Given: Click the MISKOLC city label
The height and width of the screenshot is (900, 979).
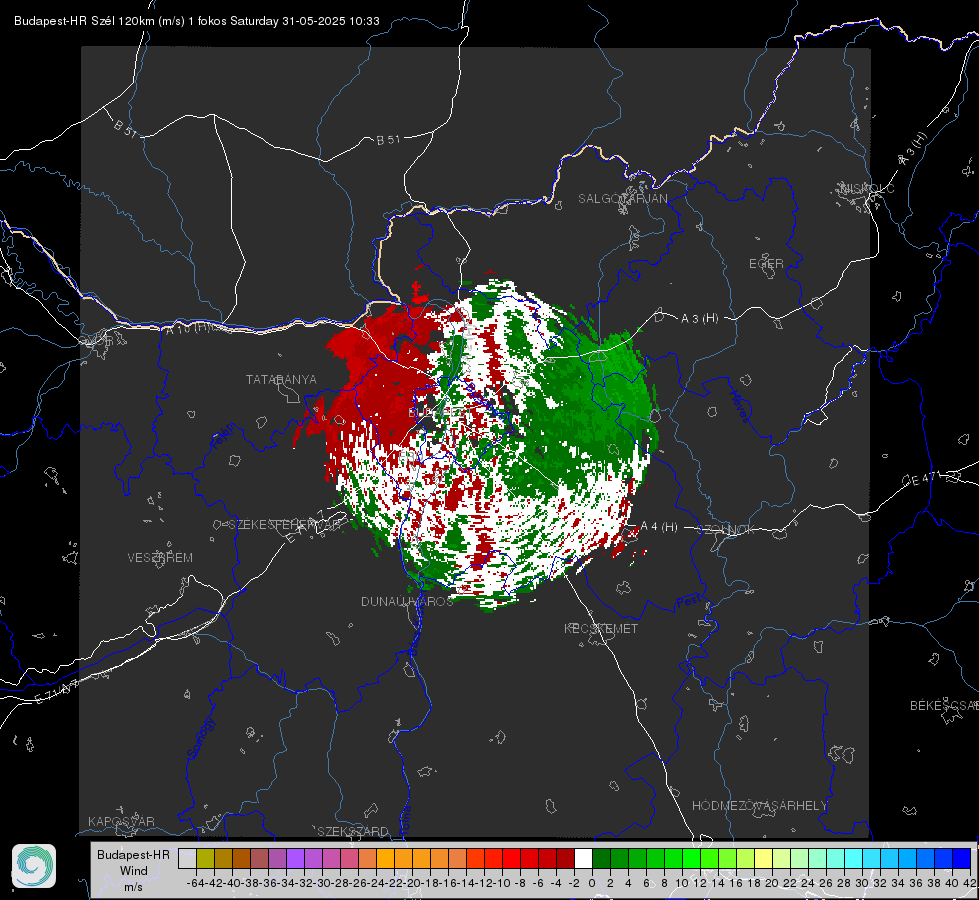Looking at the screenshot, I should pyautogui.click(x=867, y=188).
